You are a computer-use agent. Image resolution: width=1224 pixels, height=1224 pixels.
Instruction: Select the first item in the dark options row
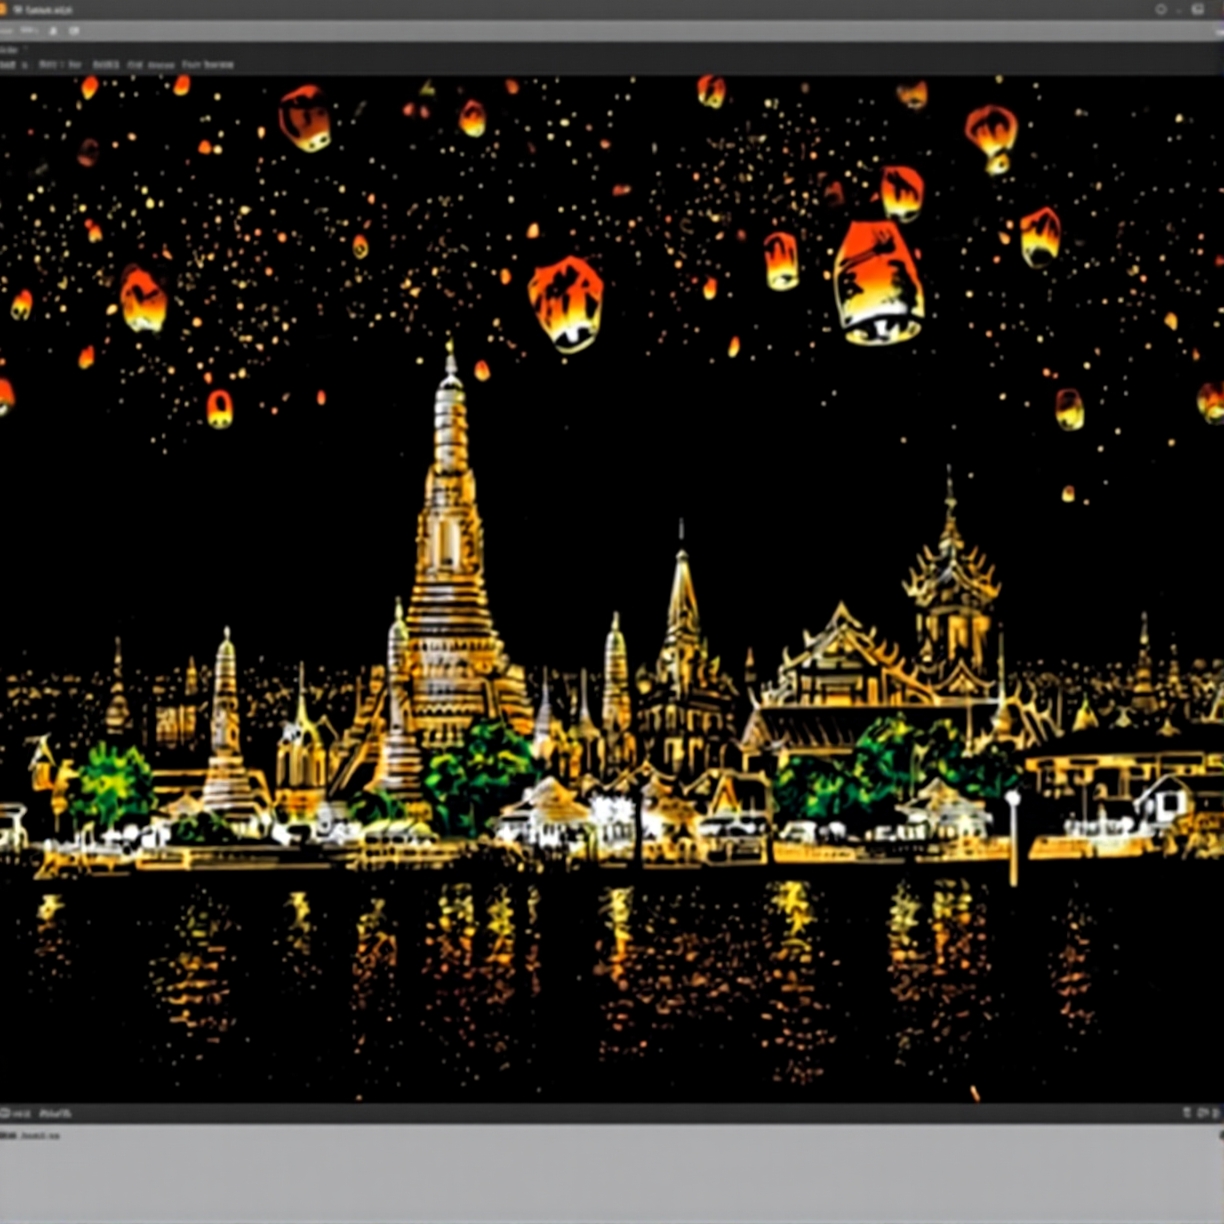tap(7, 65)
